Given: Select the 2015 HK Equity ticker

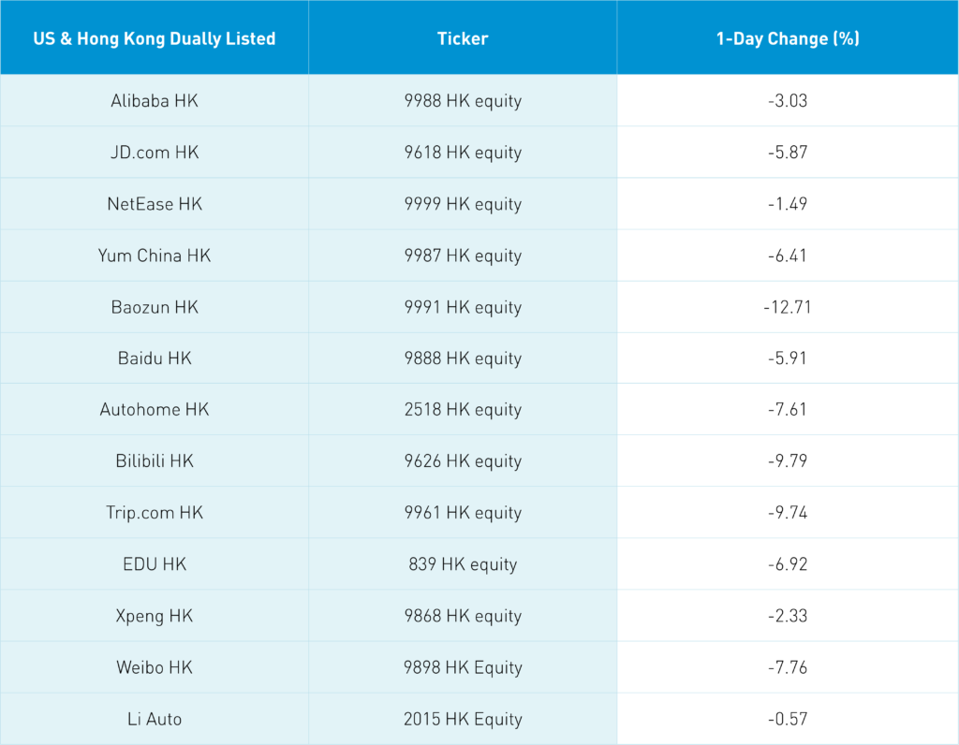Looking at the screenshot, I should pos(462,719).
